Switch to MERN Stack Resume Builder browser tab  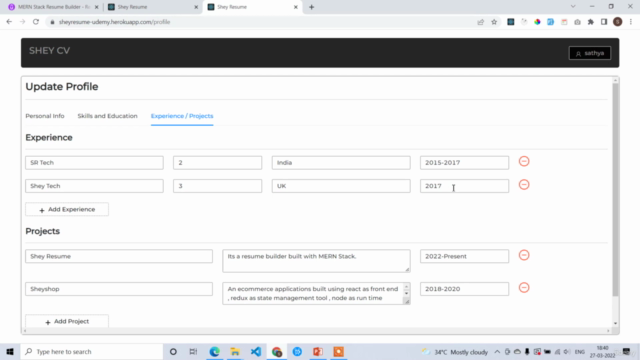click(x=53, y=7)
